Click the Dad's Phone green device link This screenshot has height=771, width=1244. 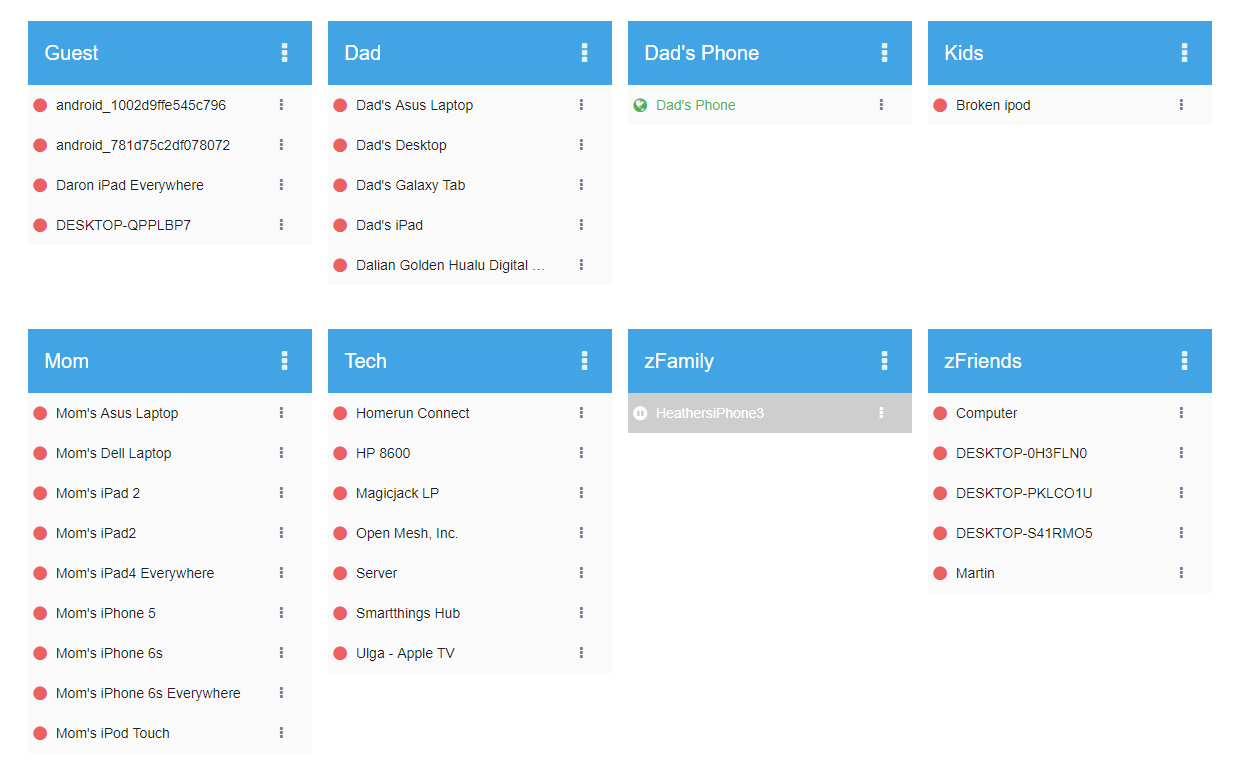tap(696, 105)
